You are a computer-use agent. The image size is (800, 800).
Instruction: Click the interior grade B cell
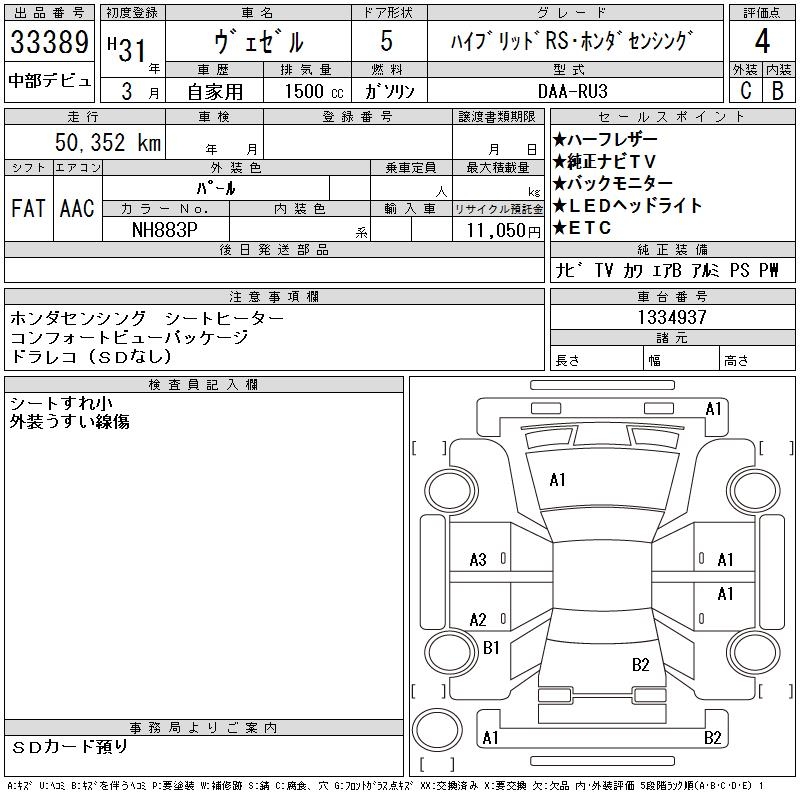pyautogui.click(x=778, y=90)
